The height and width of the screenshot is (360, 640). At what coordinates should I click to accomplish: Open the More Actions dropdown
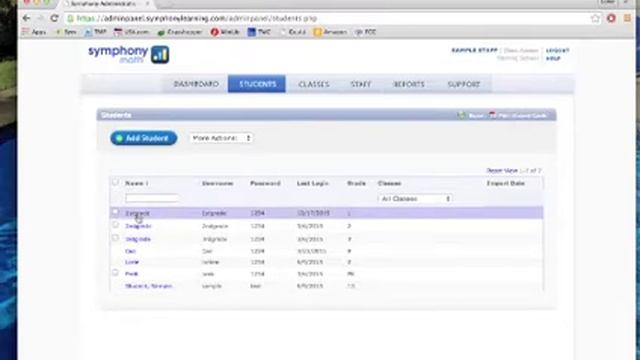coord(221,138)
